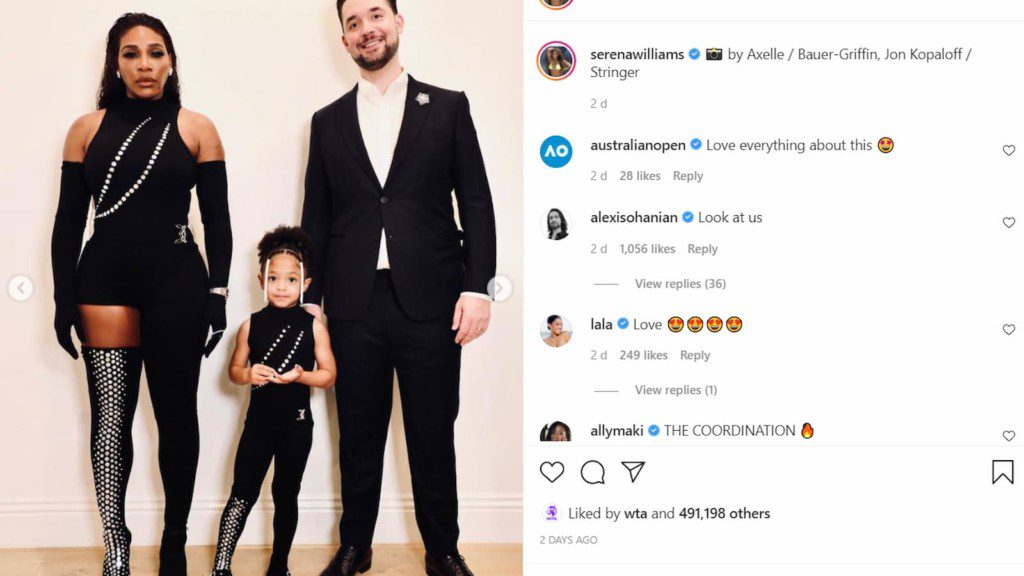Screen dimensions: 1024x576
Task: View the 491,198 others who liked
Action: point(724,513)
